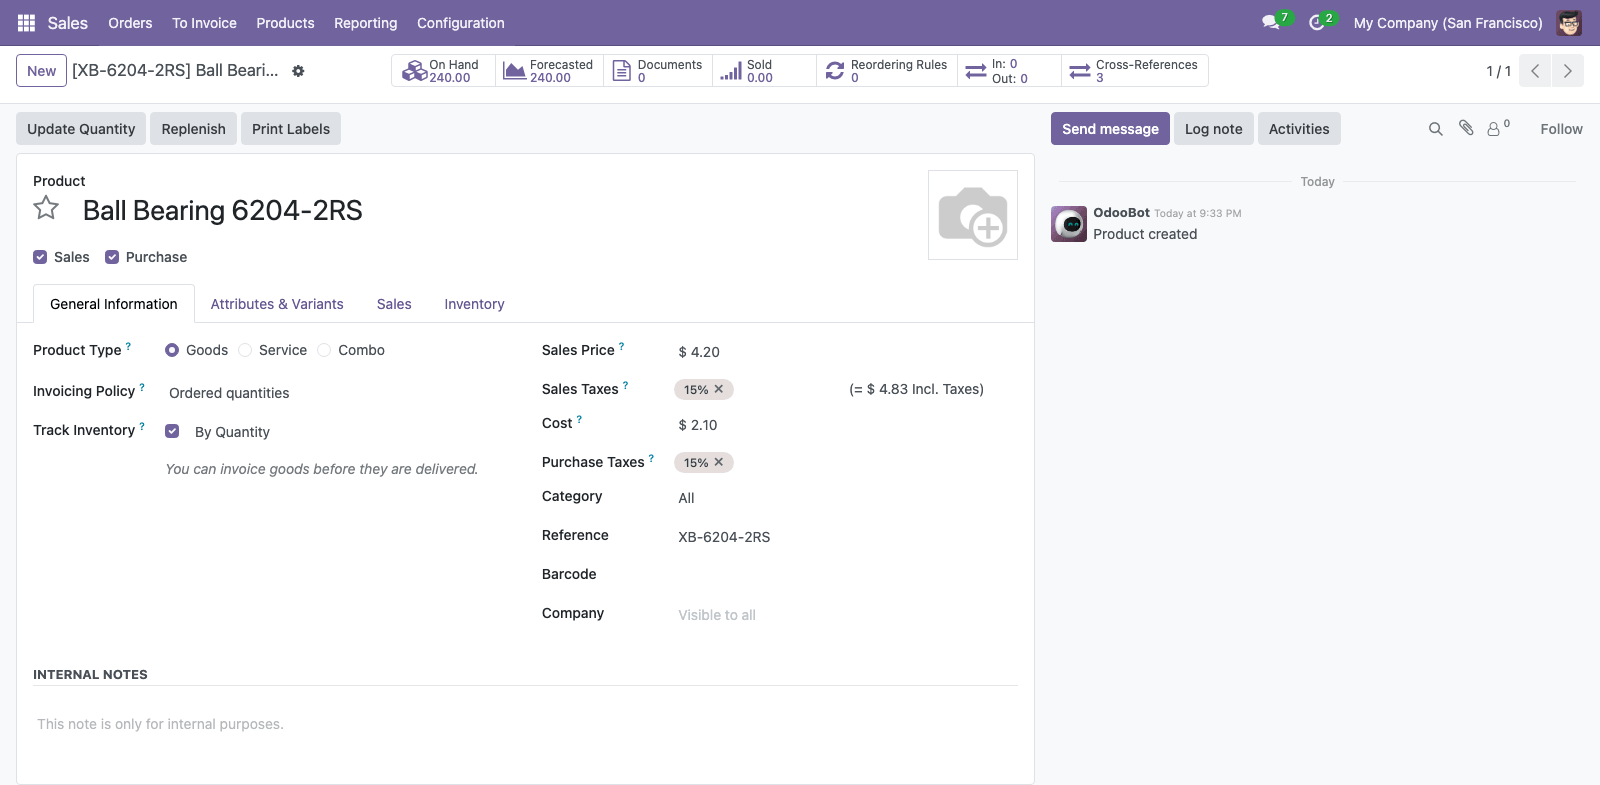
Task: Open Forecasted 240.00 stat button
Action: pos(549,71)
